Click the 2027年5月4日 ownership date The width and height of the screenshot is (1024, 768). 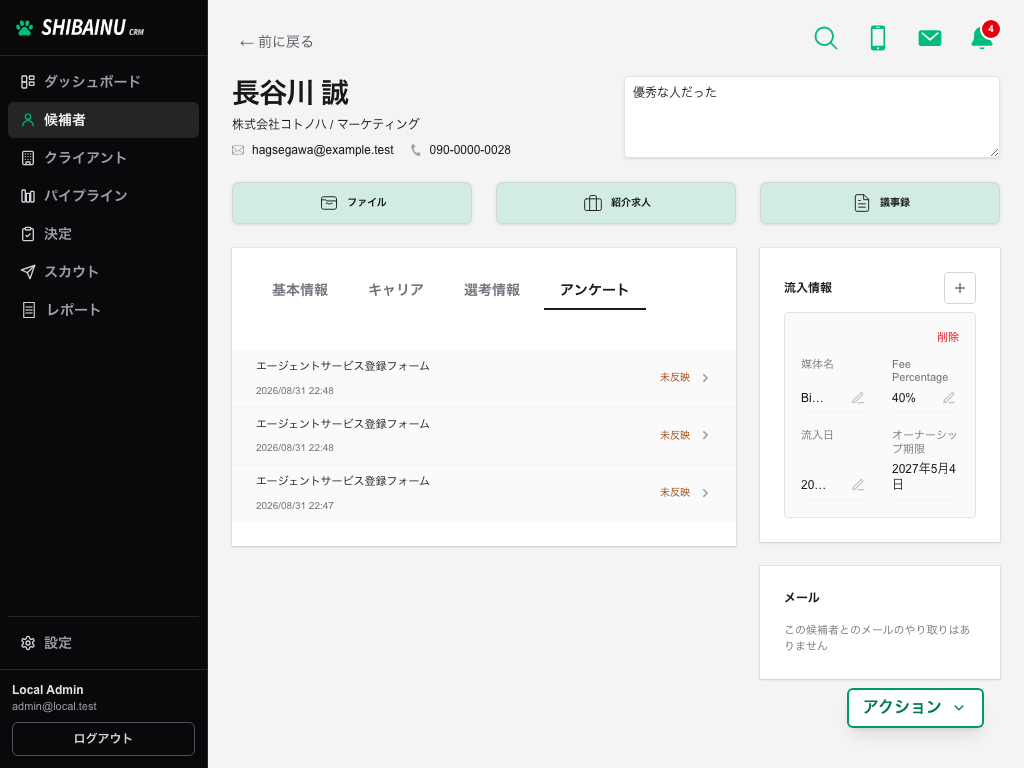[x=923, y=477]
